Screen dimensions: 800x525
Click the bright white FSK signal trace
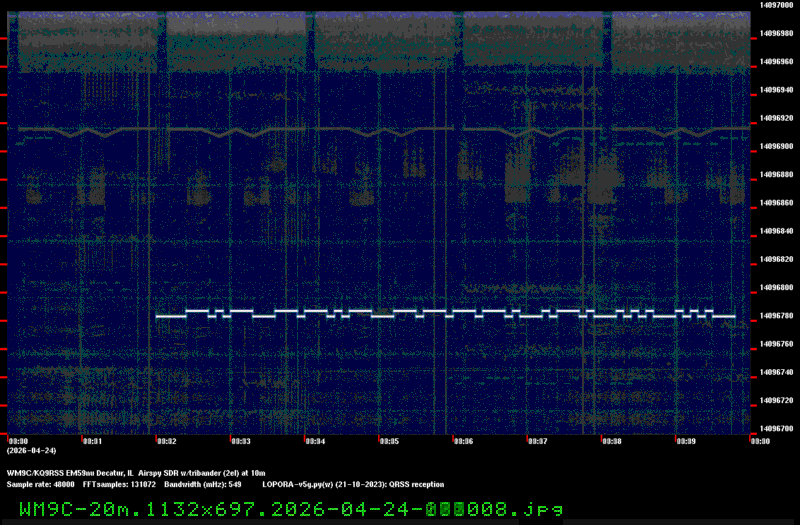point(445,313)
